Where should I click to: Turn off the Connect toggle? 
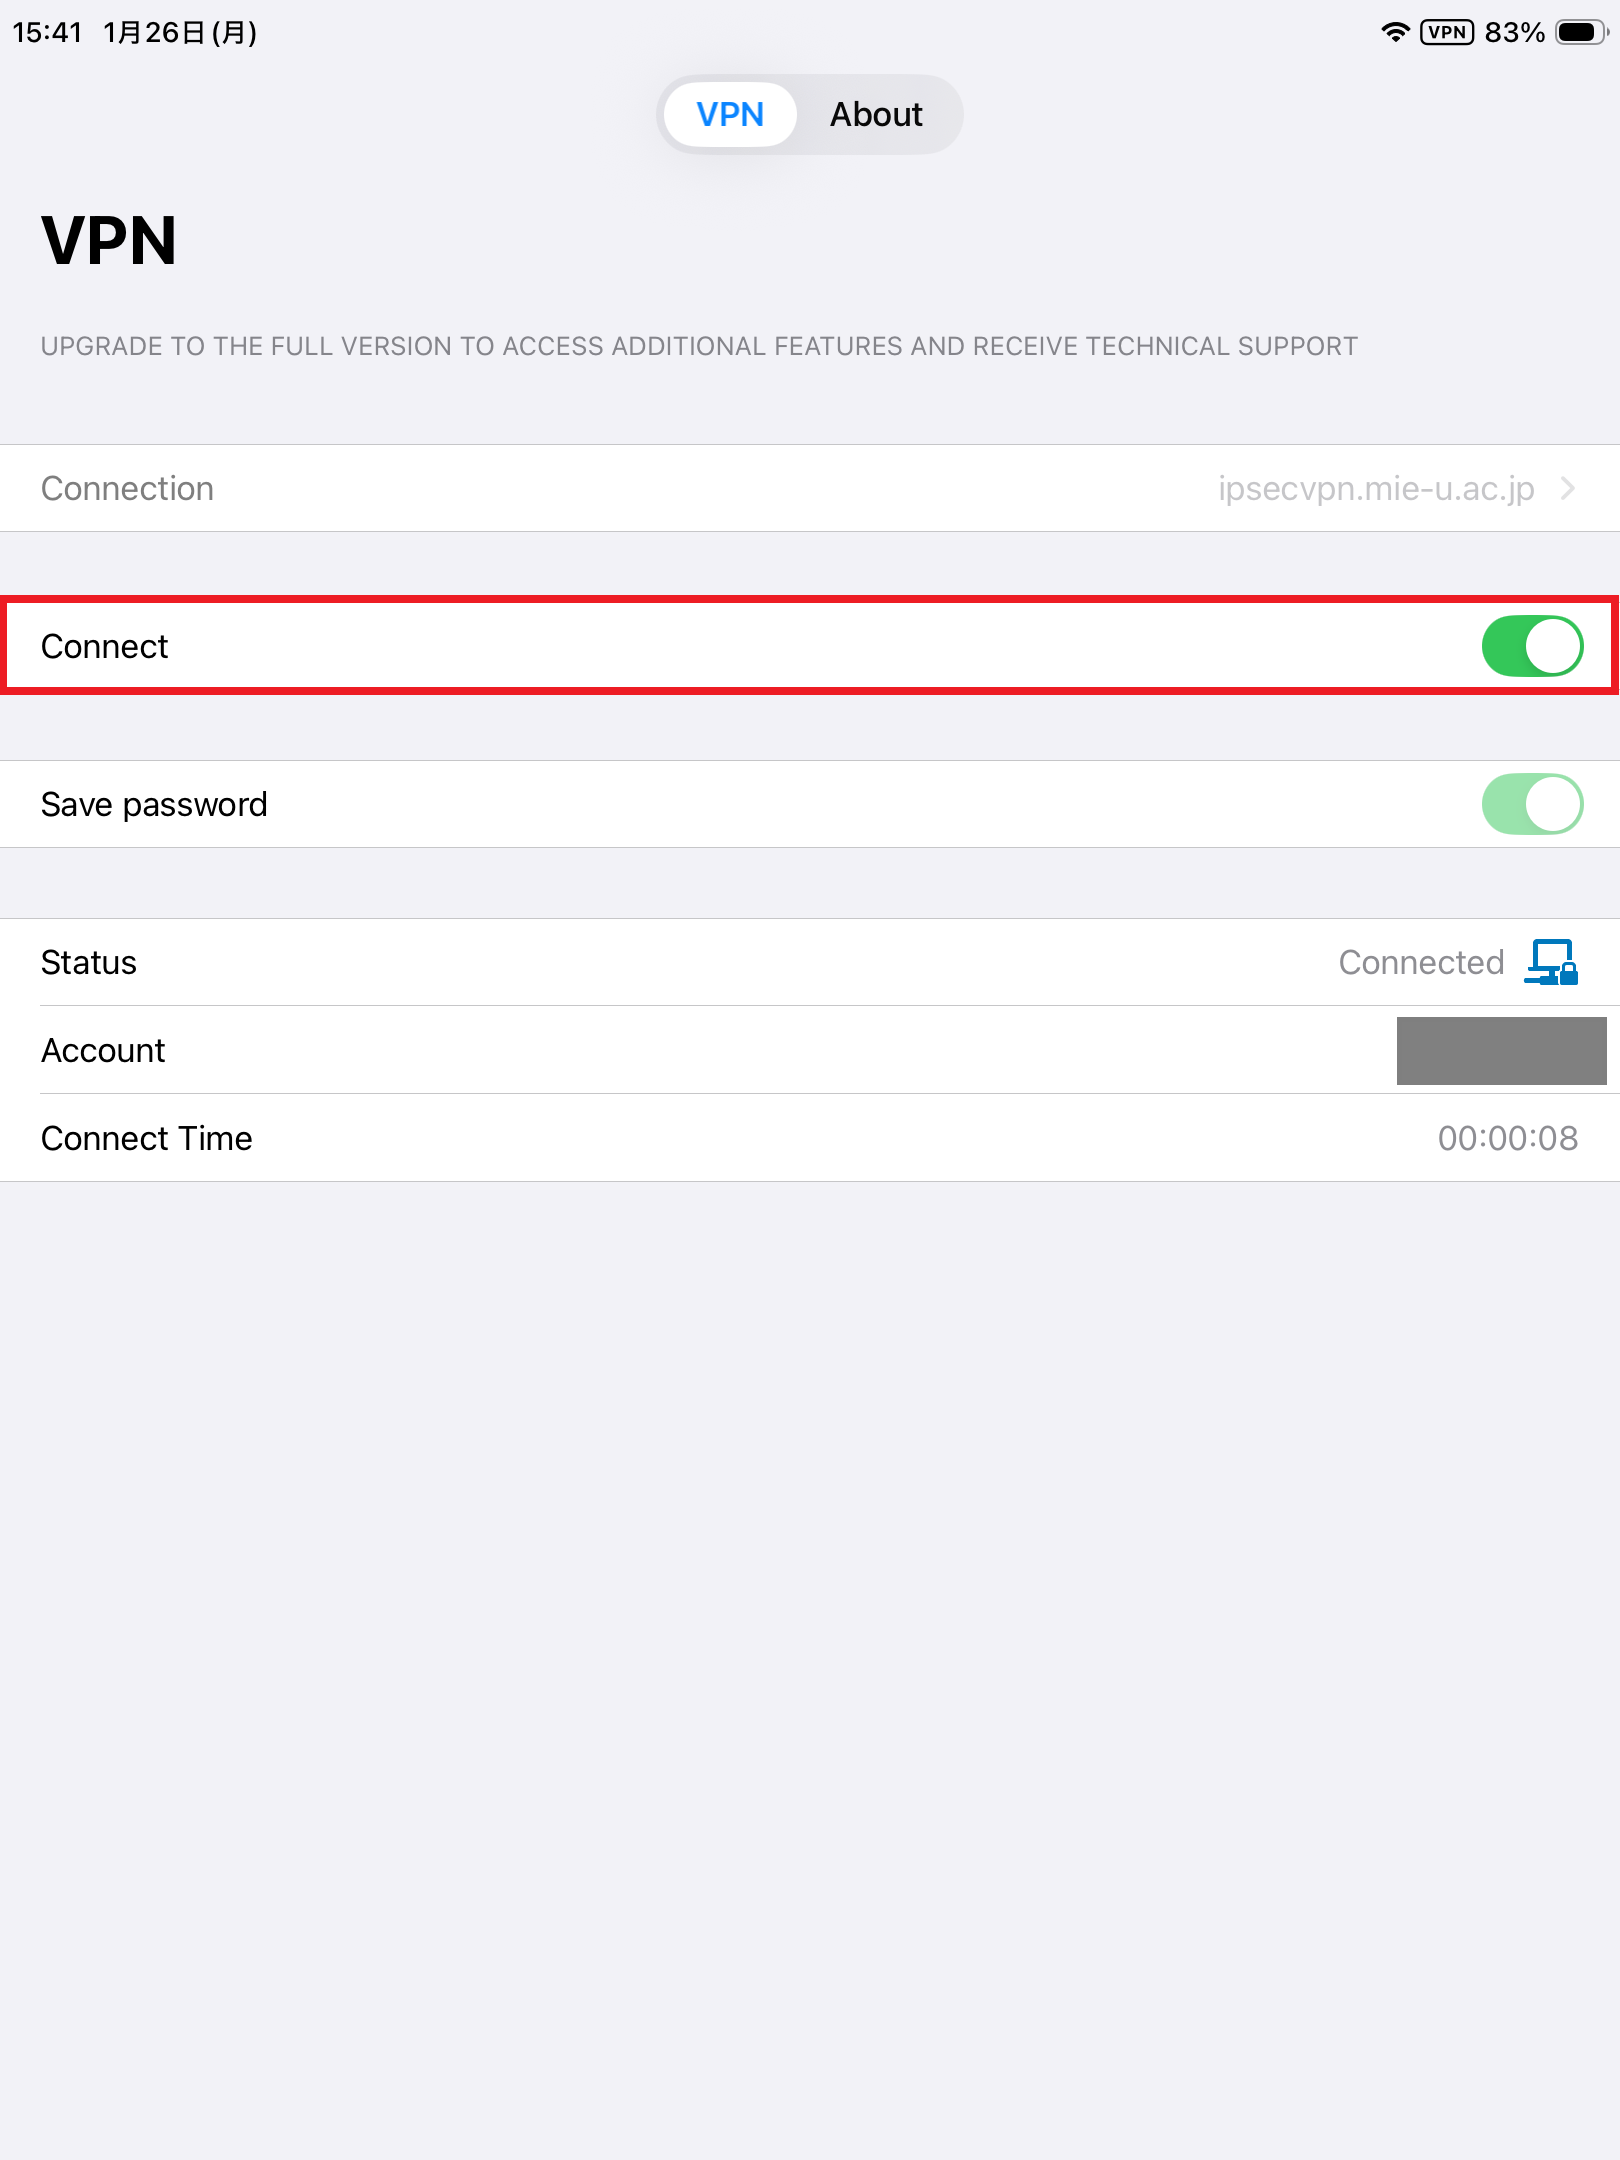(1531, 646)
